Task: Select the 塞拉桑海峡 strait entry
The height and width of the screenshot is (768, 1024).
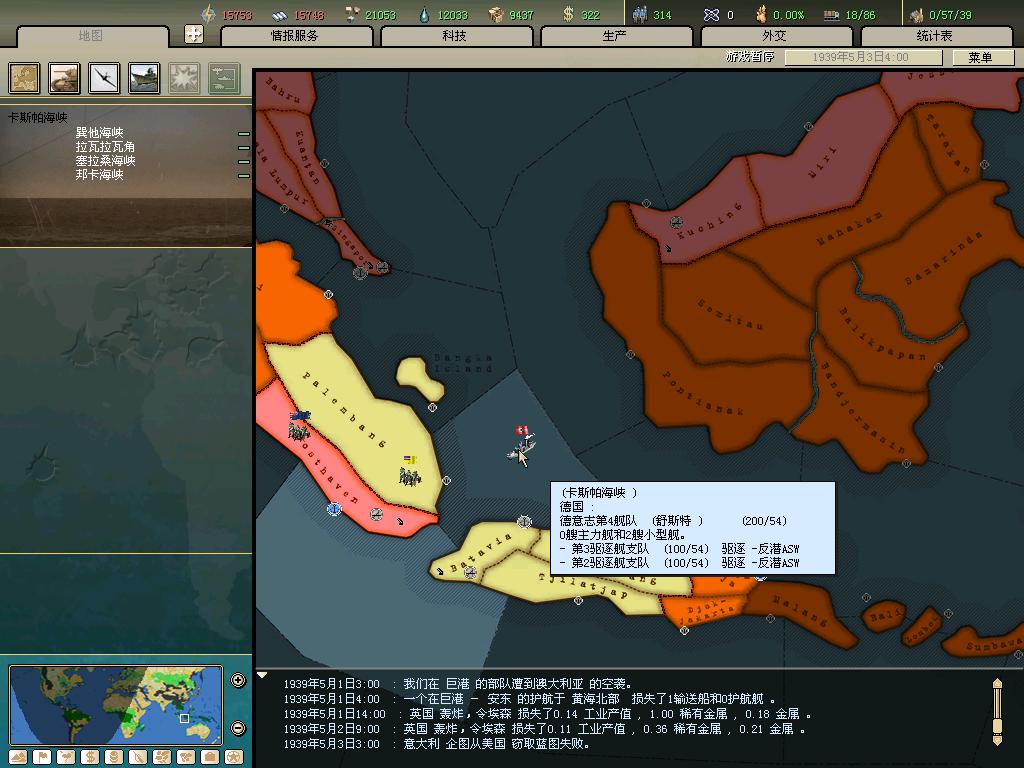Action: pyautogui.click(x=105, y=161)
